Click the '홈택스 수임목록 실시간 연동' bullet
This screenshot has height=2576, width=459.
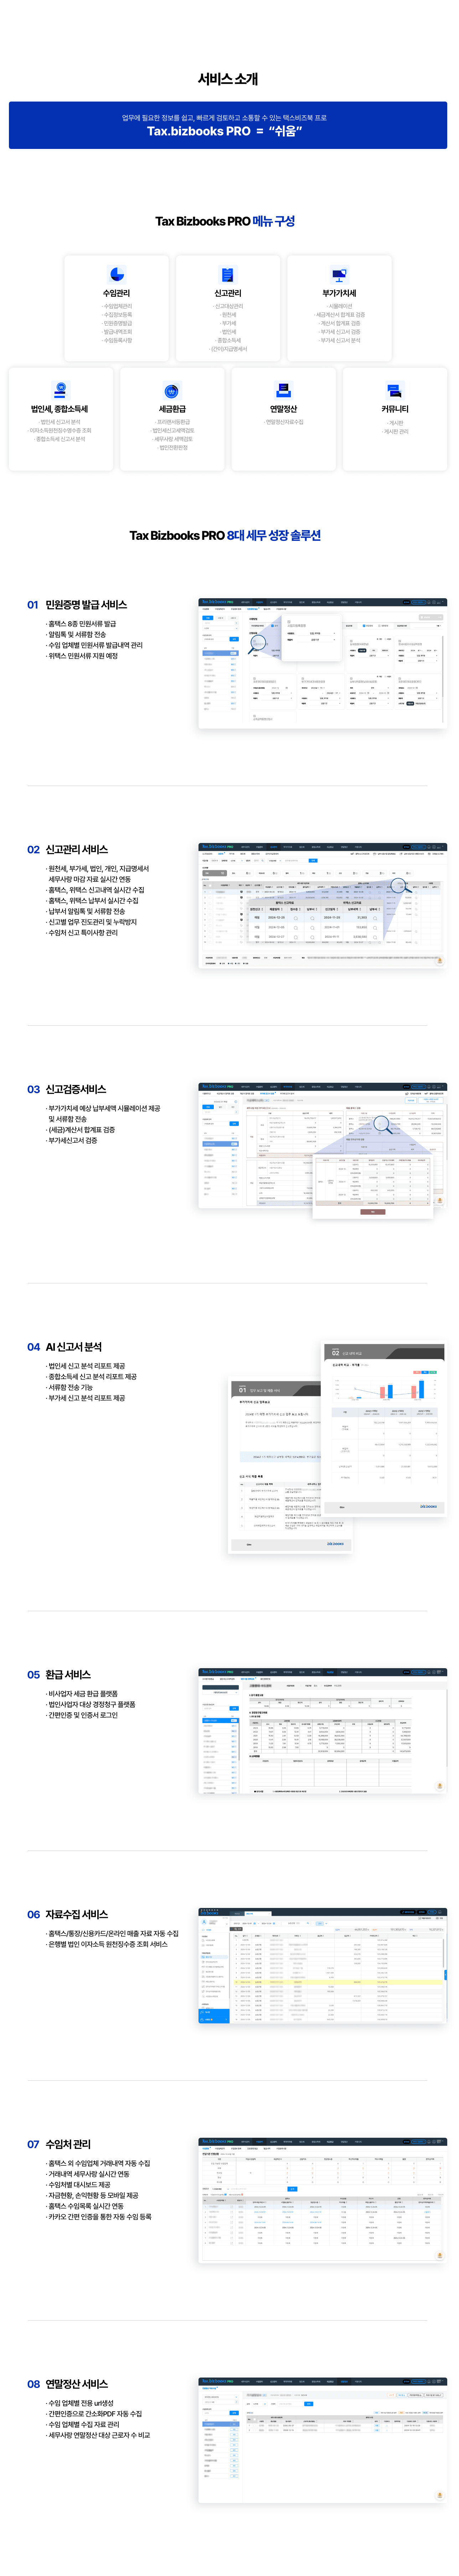pos(85,2206)
